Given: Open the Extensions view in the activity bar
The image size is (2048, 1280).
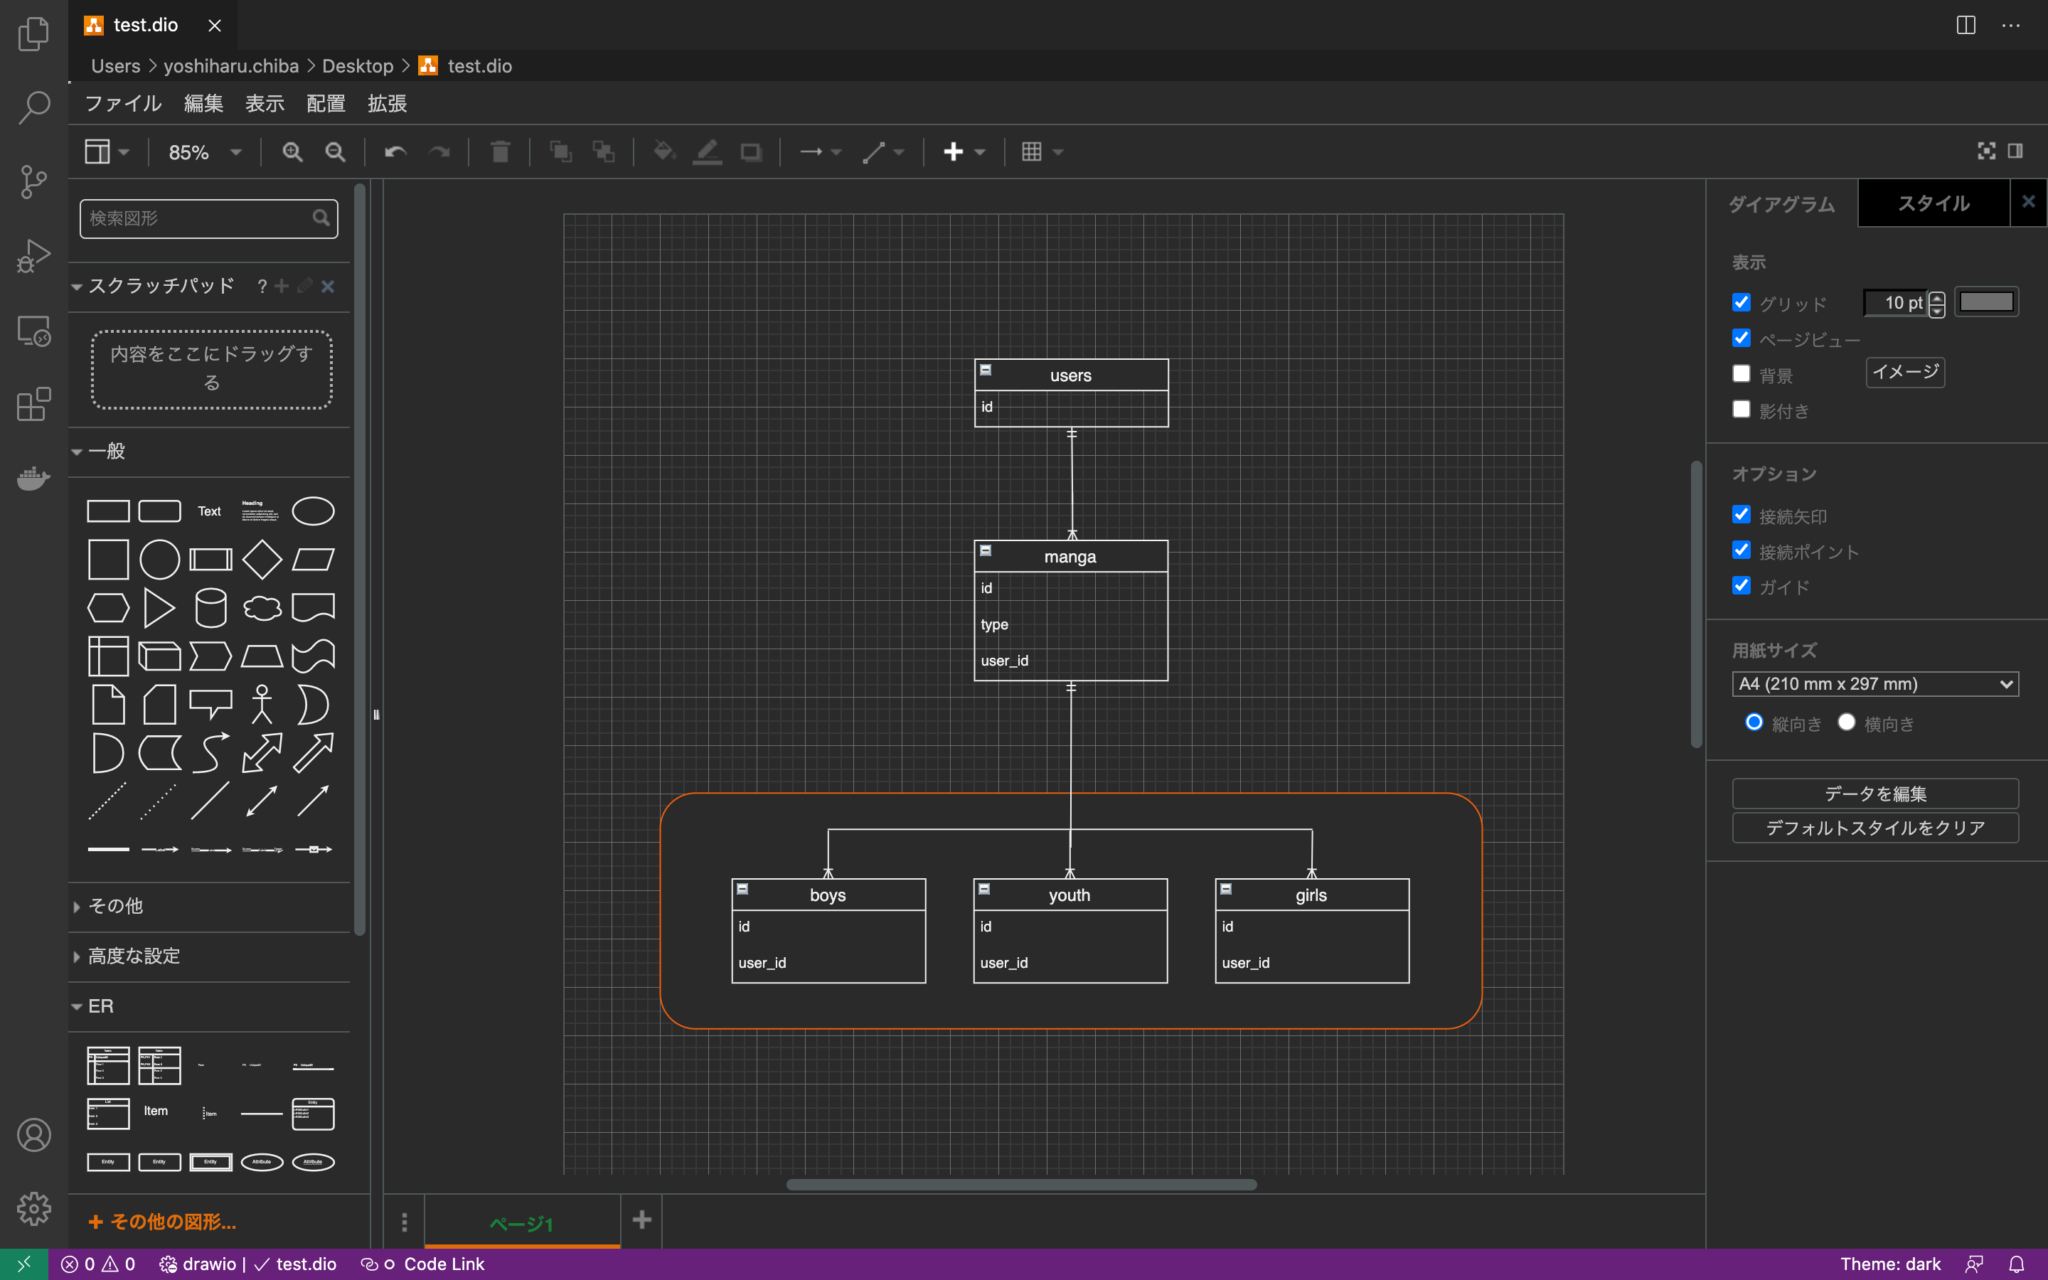Looking at the screenshot, I should point(33,404).
